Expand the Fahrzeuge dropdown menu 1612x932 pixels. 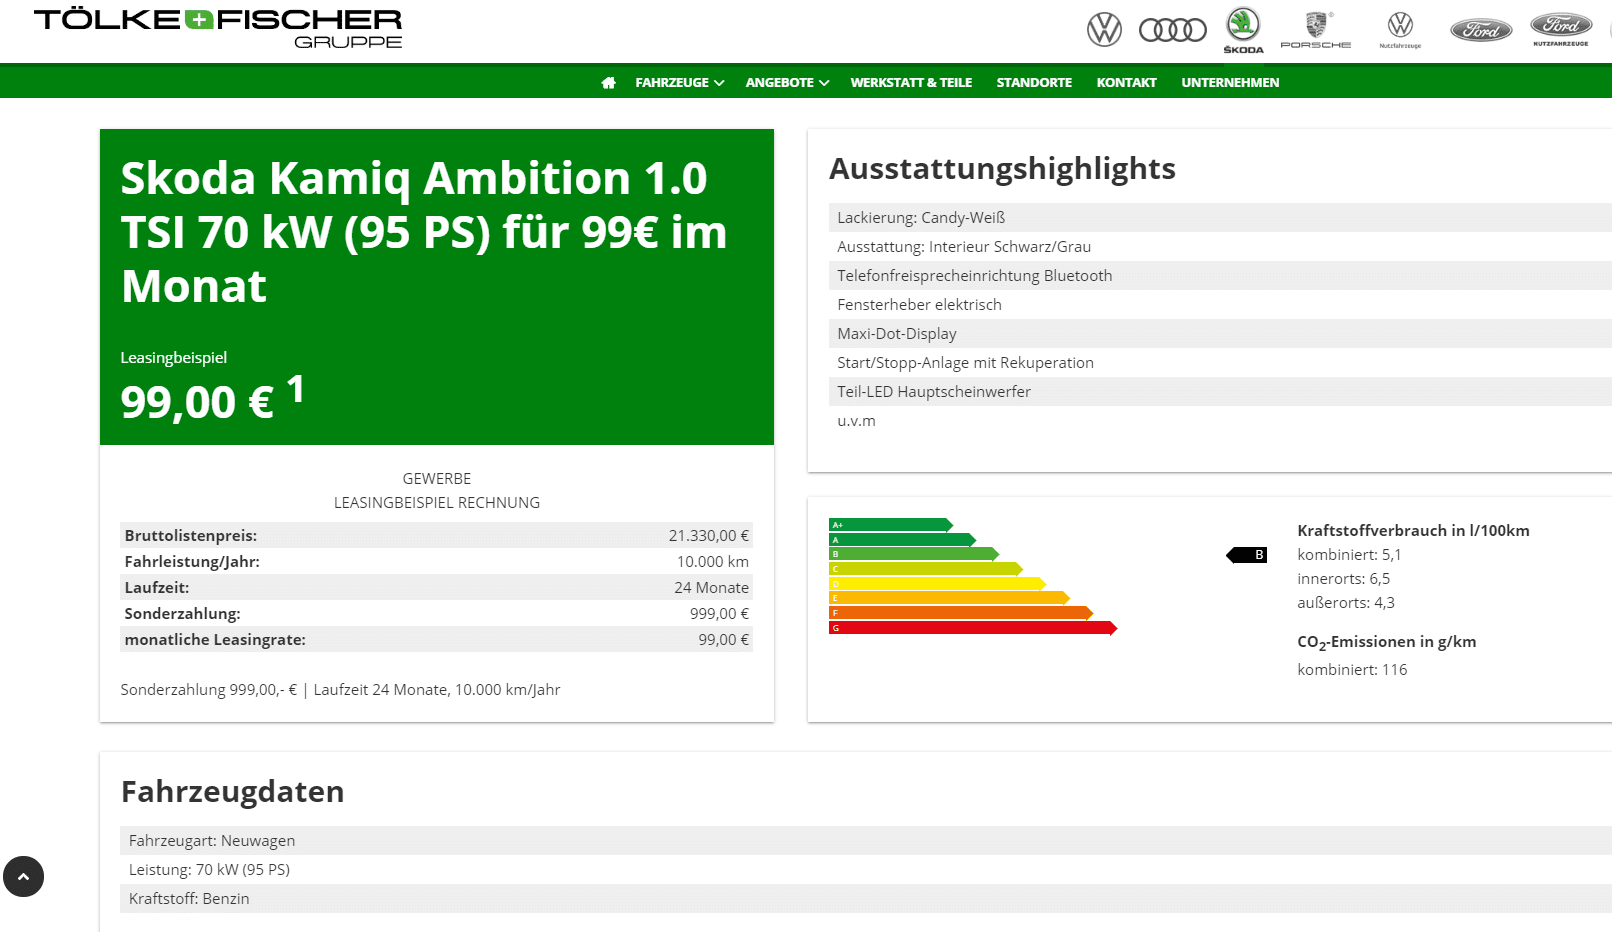[x=679, y=83]
